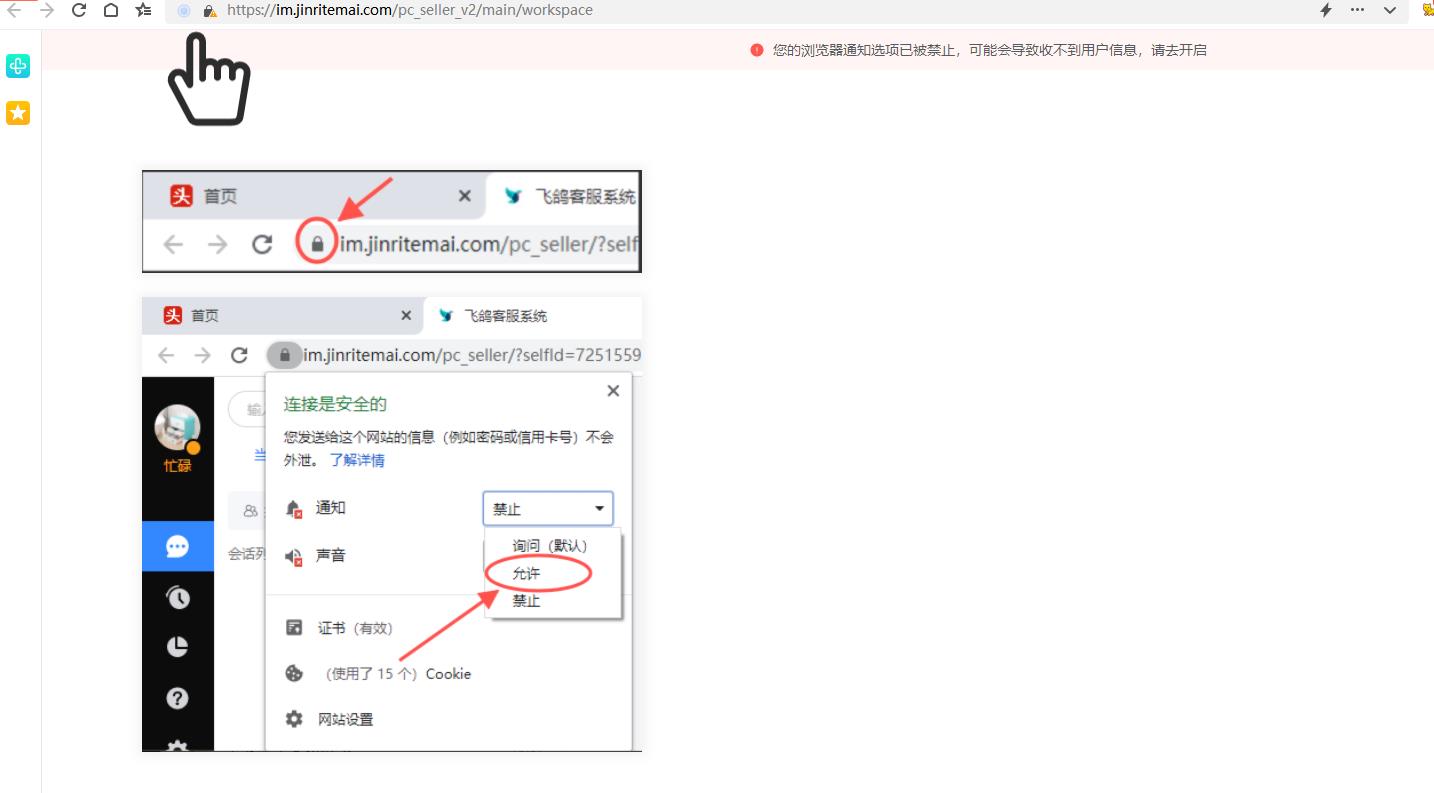The width and height of the screenshot is (1434, 793).
Task: Go to the browser home page icon
Action: tap(111, 10)
